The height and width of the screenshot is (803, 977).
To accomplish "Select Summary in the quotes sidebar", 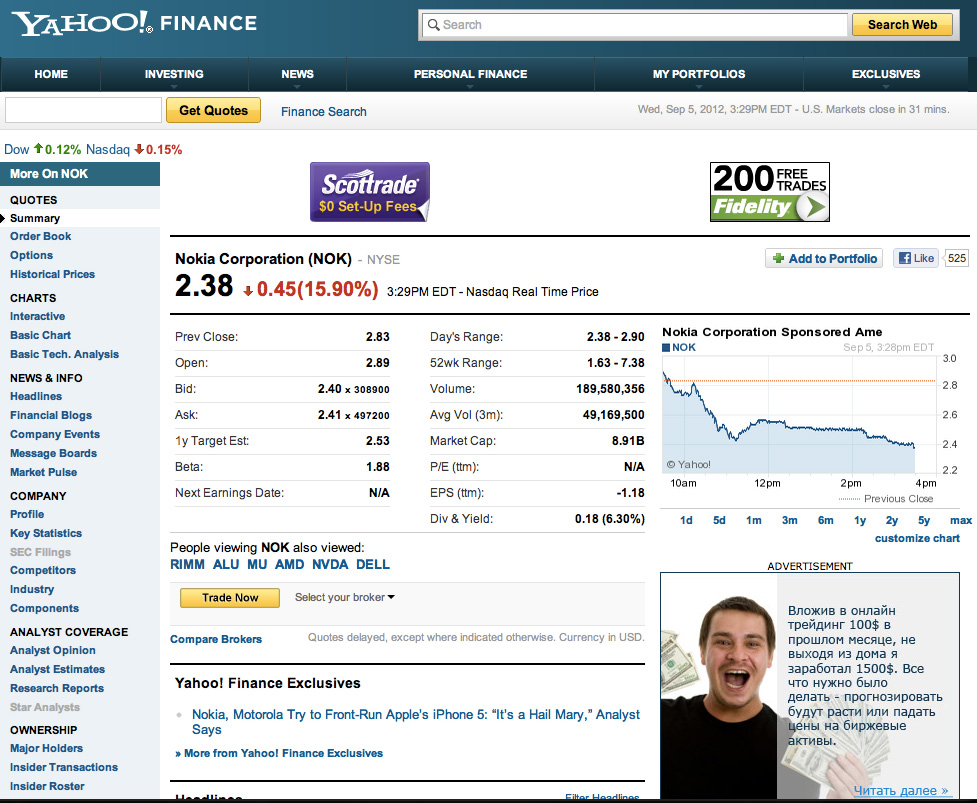I will click(35, 218).
